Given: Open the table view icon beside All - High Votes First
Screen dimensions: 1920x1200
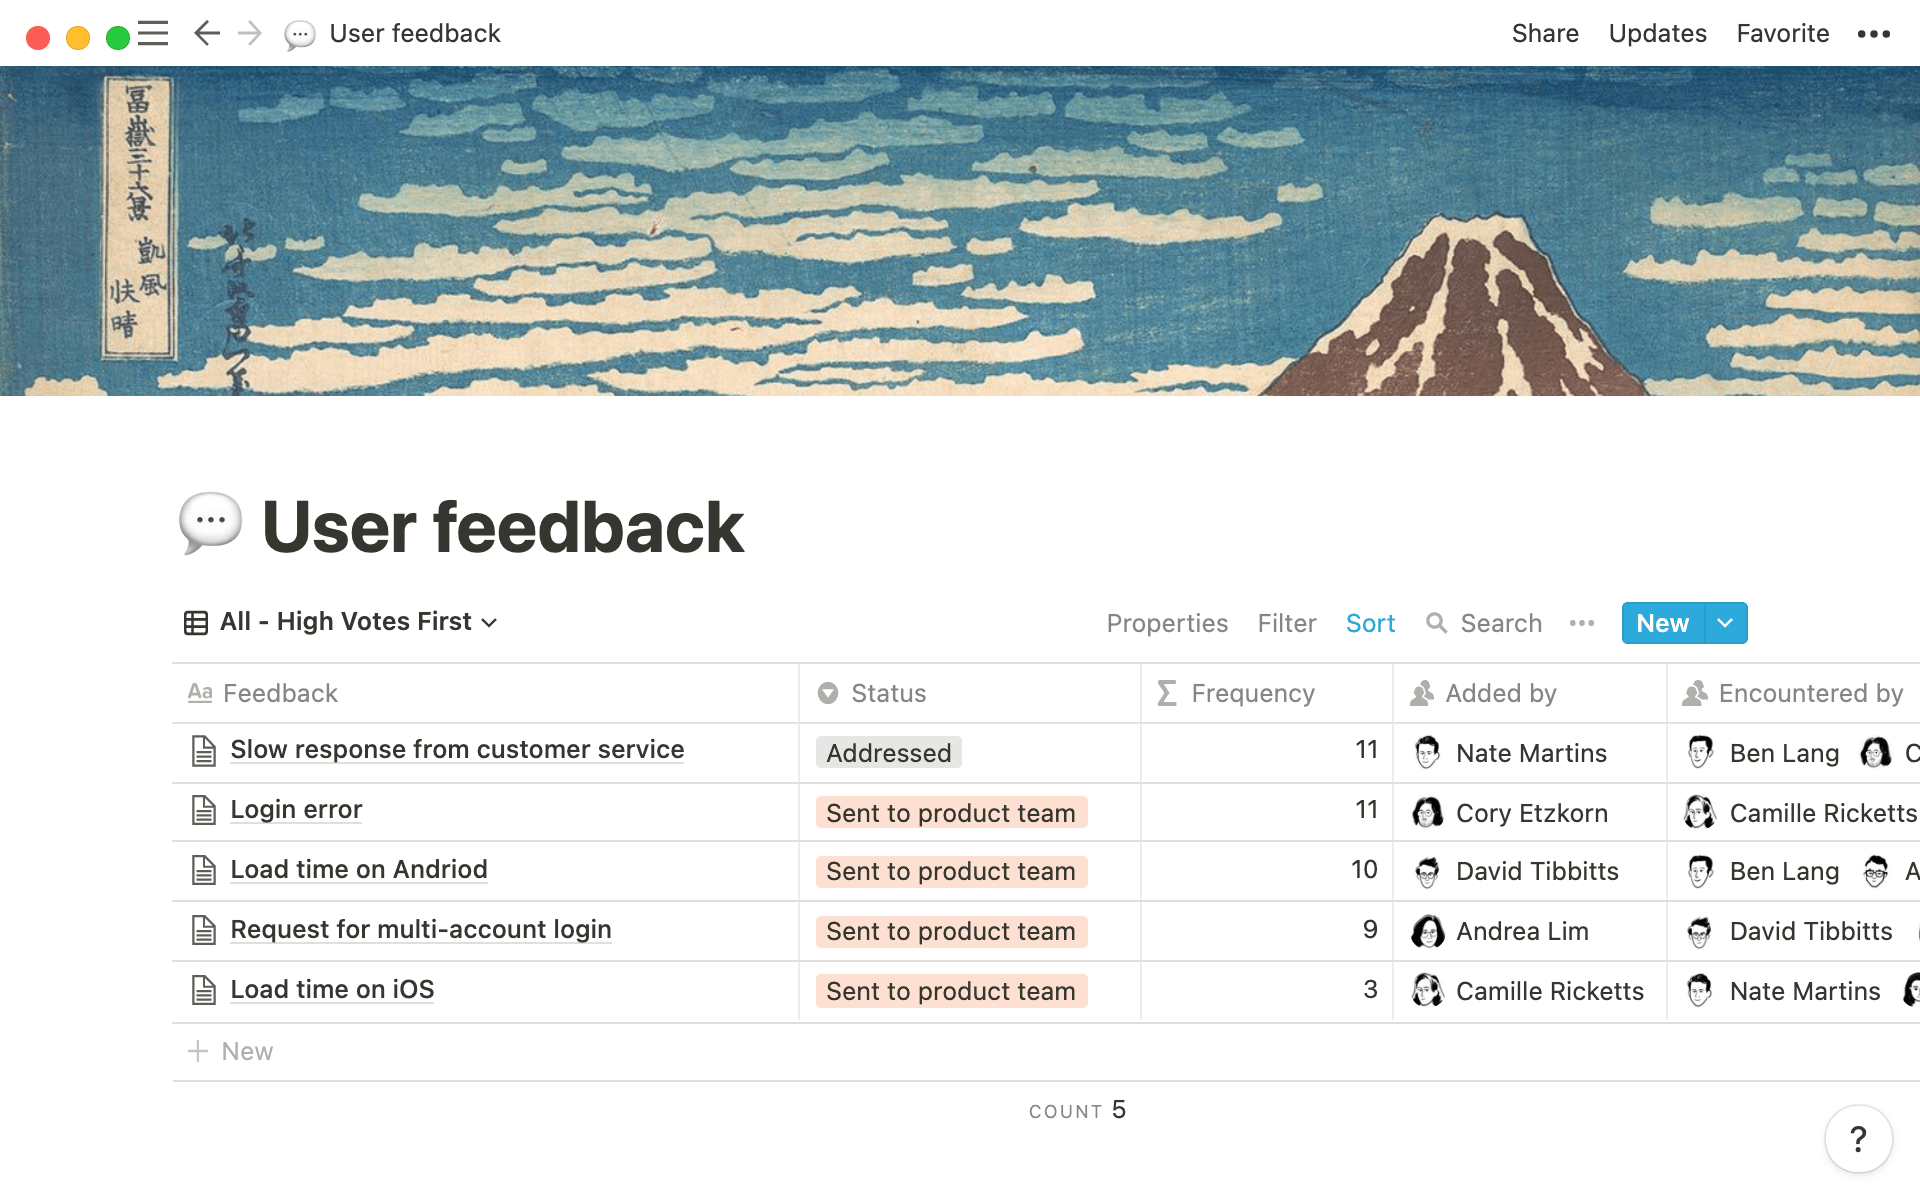Looking at the screenshot, I should 196,622.
